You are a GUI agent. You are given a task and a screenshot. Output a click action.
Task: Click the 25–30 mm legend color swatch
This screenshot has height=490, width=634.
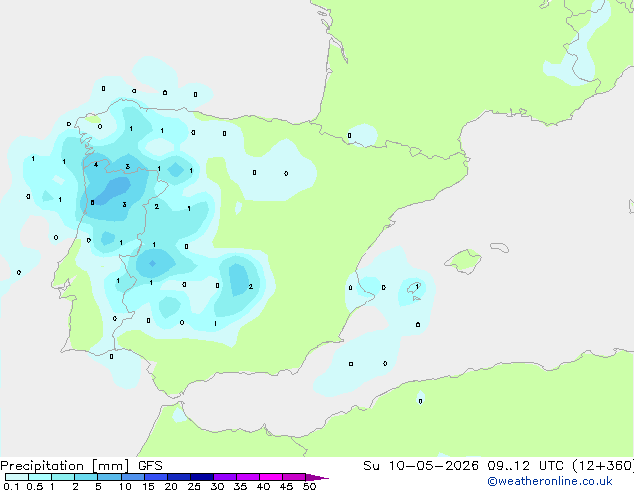click(x=202, y=477)
